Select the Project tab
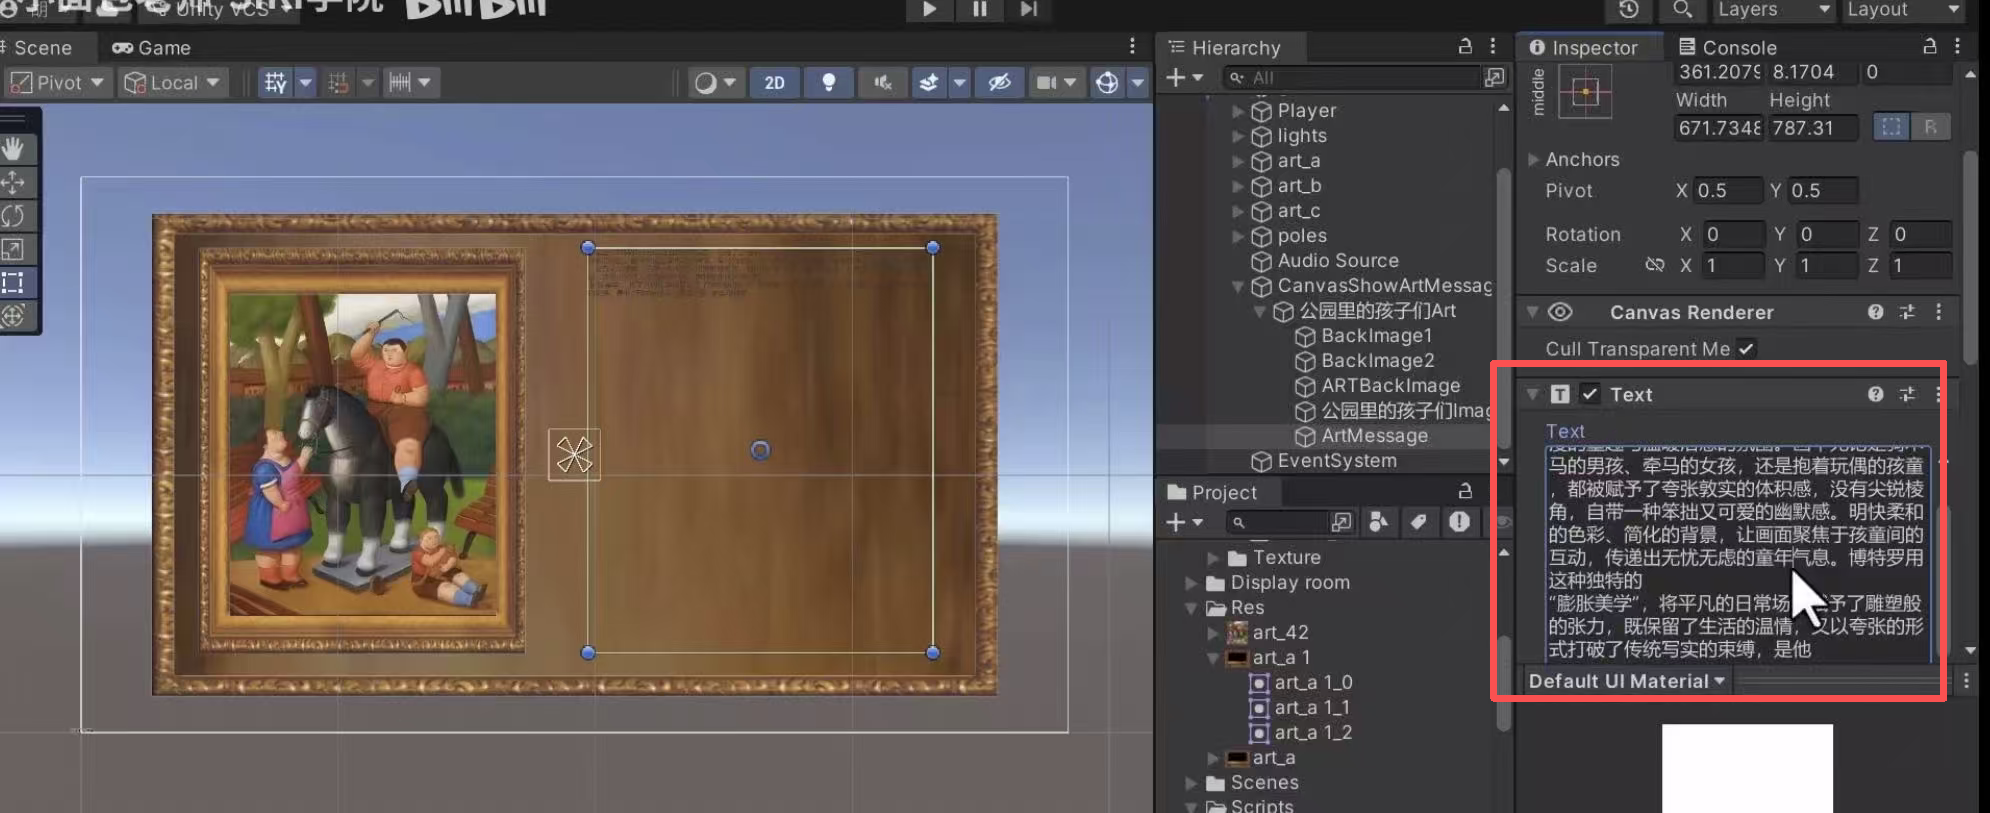 click(1212, 492)
